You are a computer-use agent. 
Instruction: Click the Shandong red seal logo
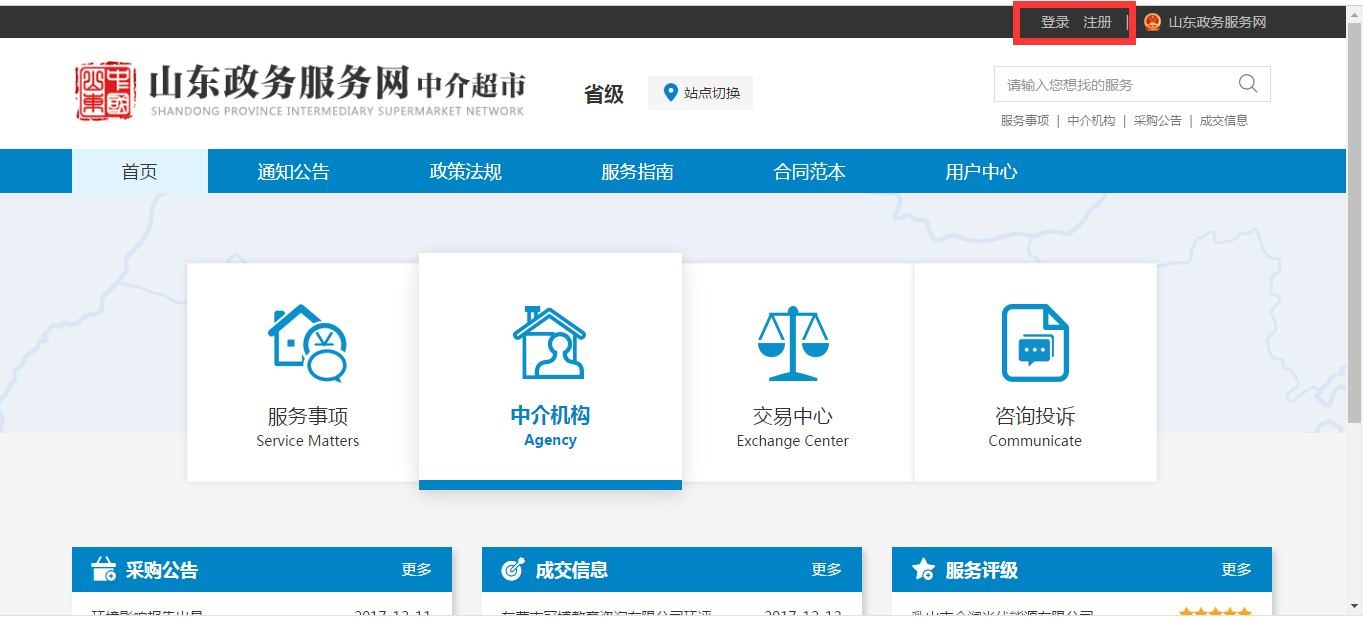click(105, 92)
